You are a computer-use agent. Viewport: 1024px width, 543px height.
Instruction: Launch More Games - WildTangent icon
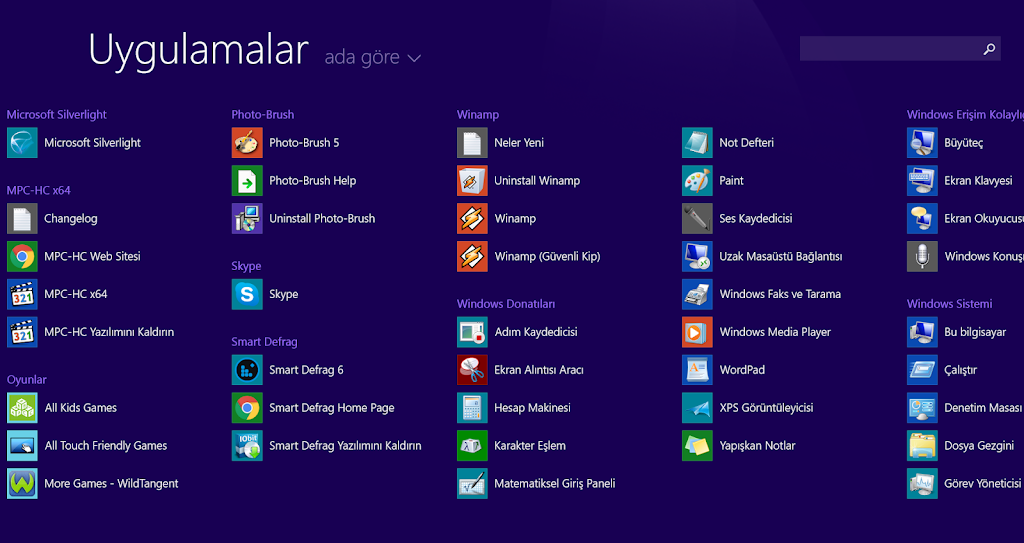[22, 484]
